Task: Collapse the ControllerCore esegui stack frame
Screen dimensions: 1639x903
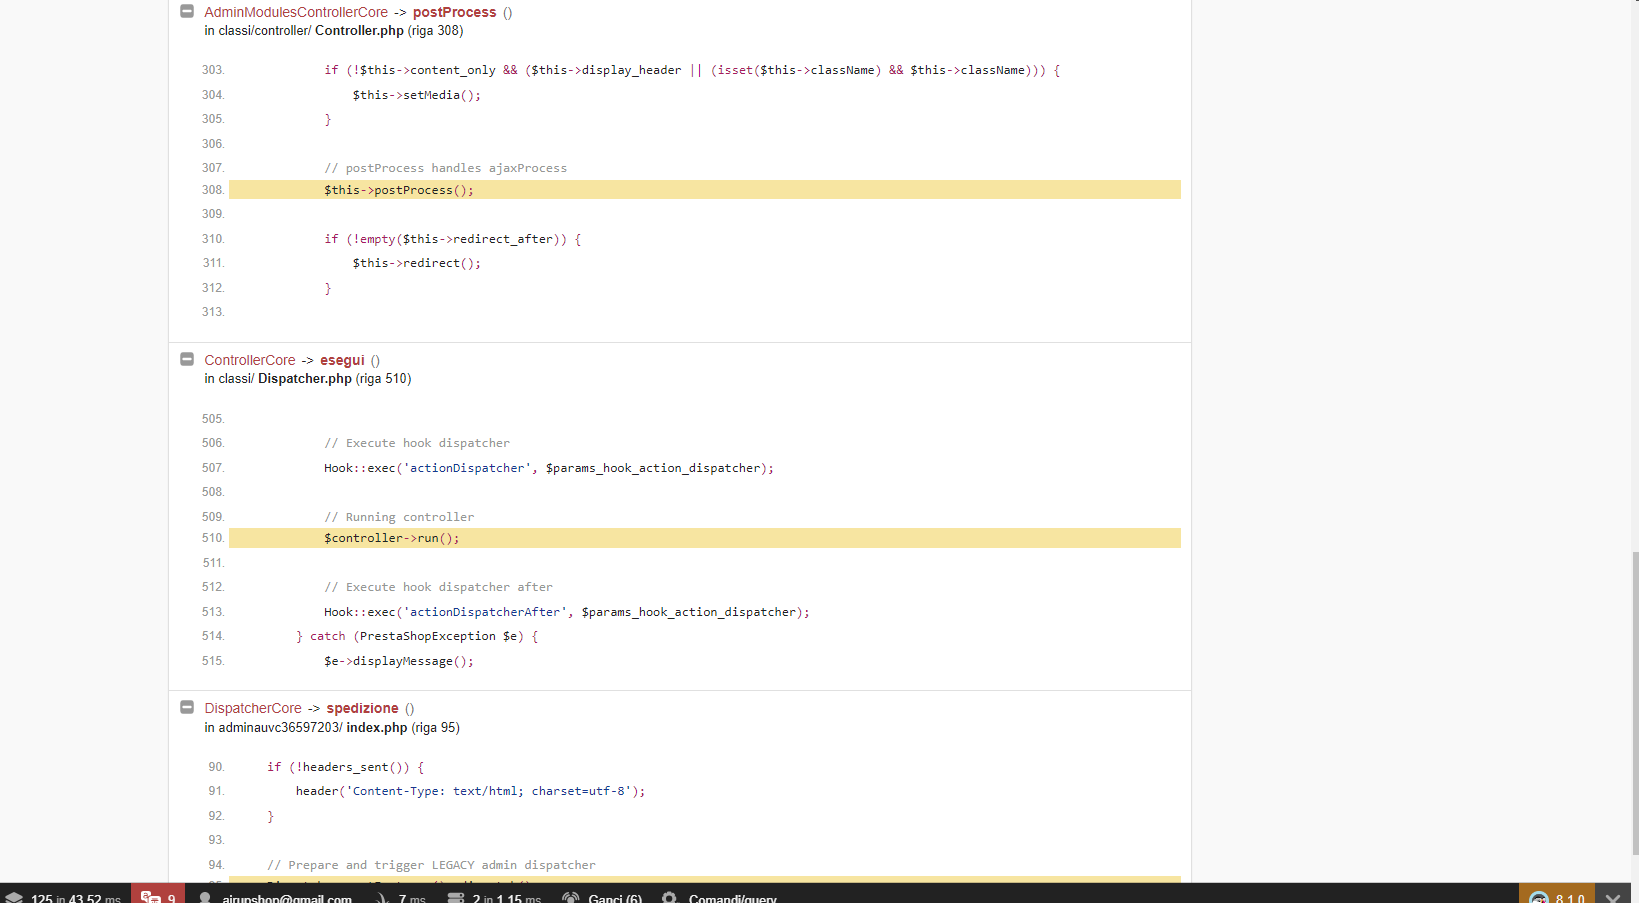Action: [187, 359]
